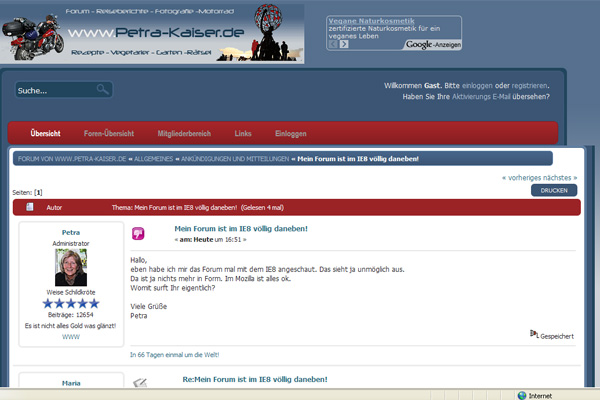Click the topic icon beside Autor header
Viewport: 600px width, 400px height.
30,207
